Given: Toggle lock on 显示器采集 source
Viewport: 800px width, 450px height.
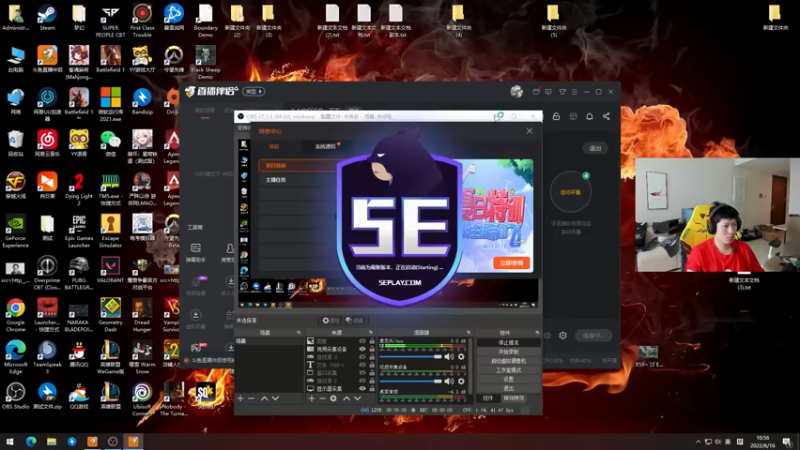Looking at the screenshot, I should [372, 388].
